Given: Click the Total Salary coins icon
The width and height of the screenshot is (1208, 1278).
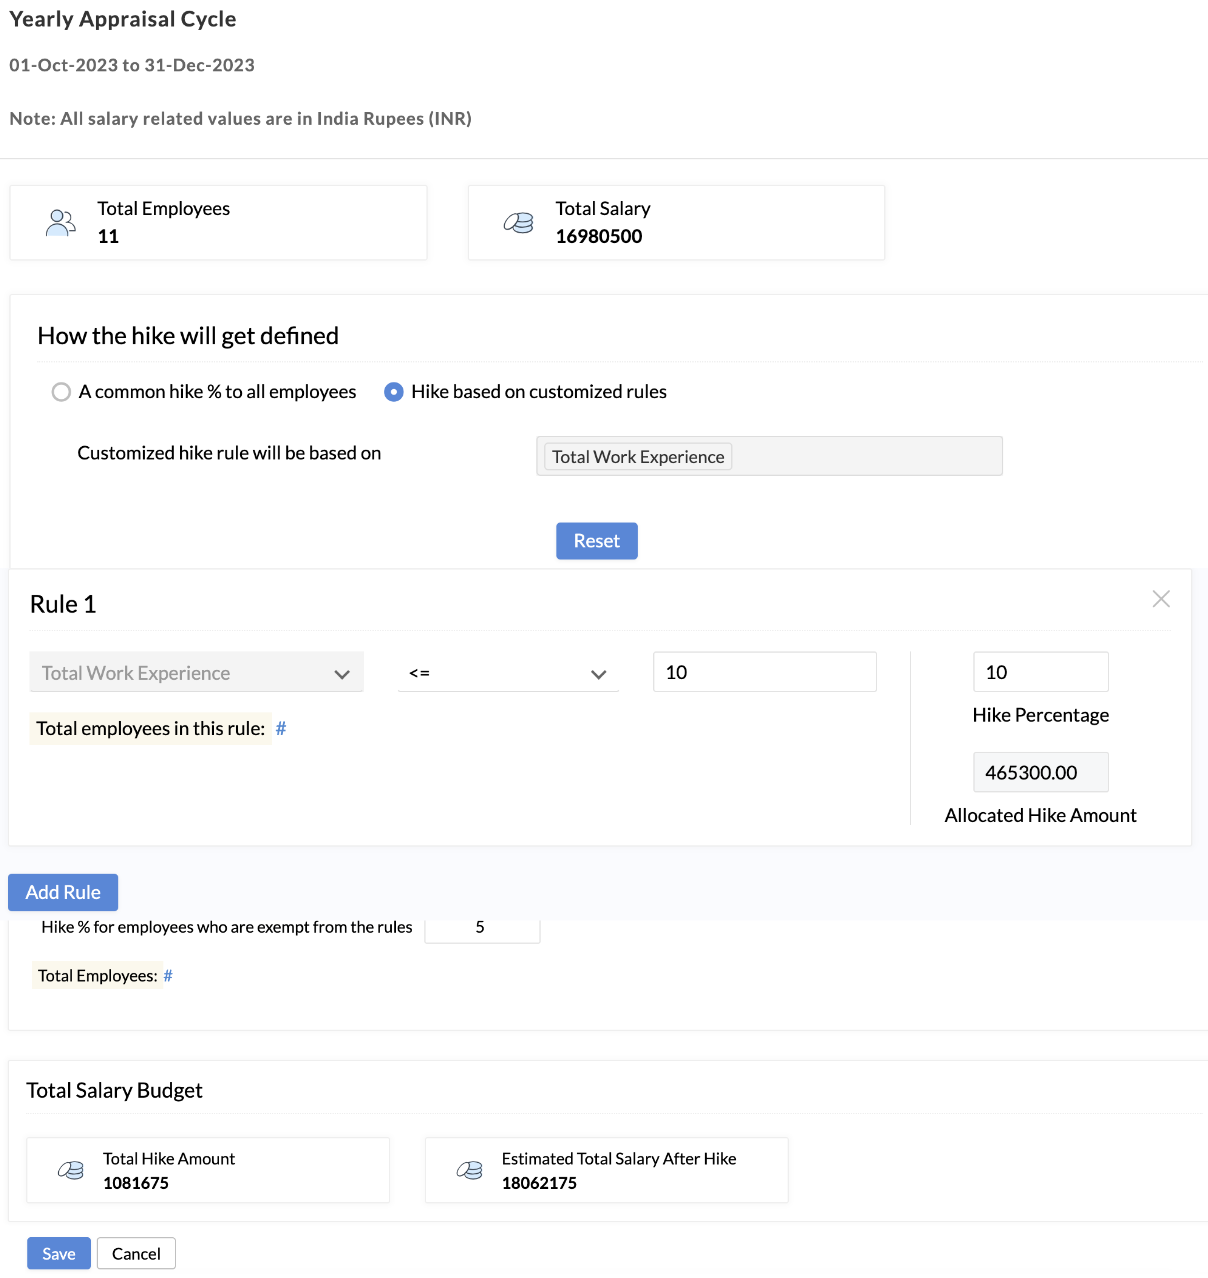Looking at the screenshot, I should click(x=518, y=222).
